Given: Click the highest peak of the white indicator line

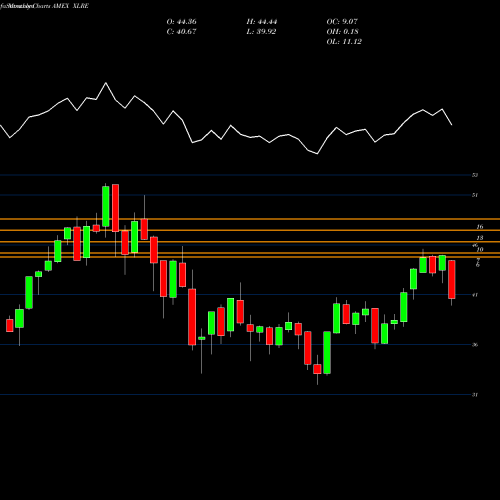Looking at the screenshot, I should tap(106, 83).
